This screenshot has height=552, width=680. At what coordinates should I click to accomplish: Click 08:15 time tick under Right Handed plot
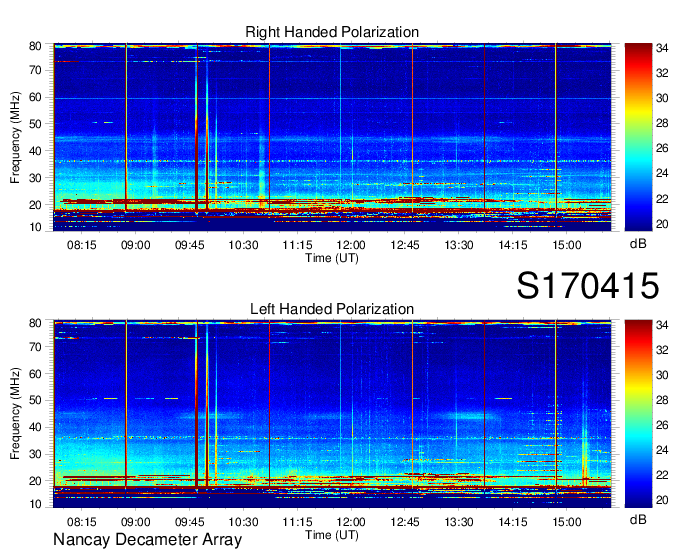(x=82, y=245)
